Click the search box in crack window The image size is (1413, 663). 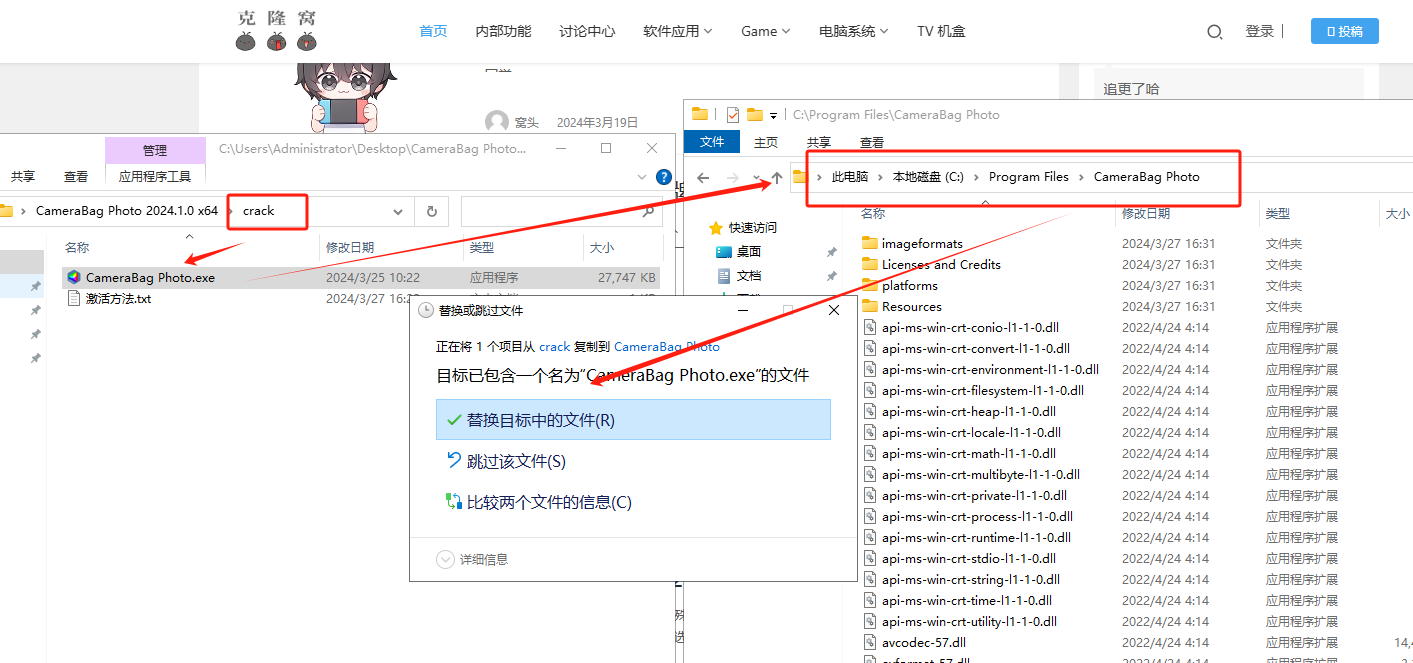pyautogui.click(x=561, y=212)
